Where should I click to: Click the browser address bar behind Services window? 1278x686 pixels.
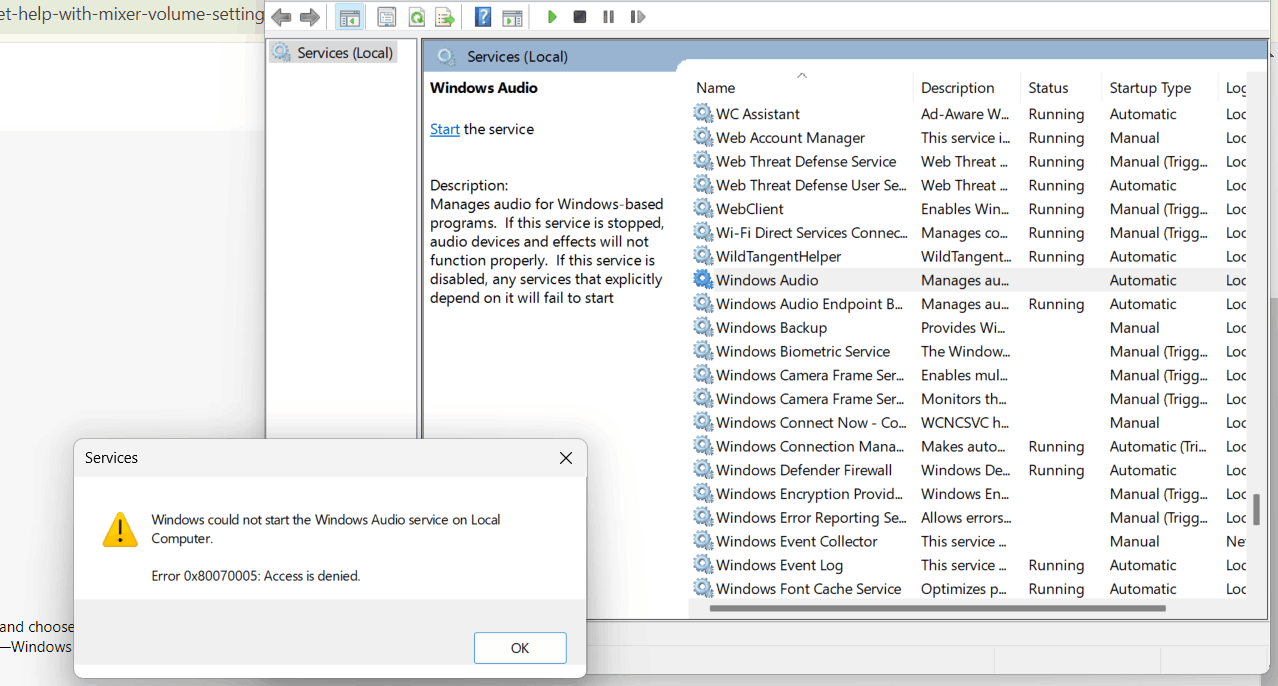coord(132,18)
